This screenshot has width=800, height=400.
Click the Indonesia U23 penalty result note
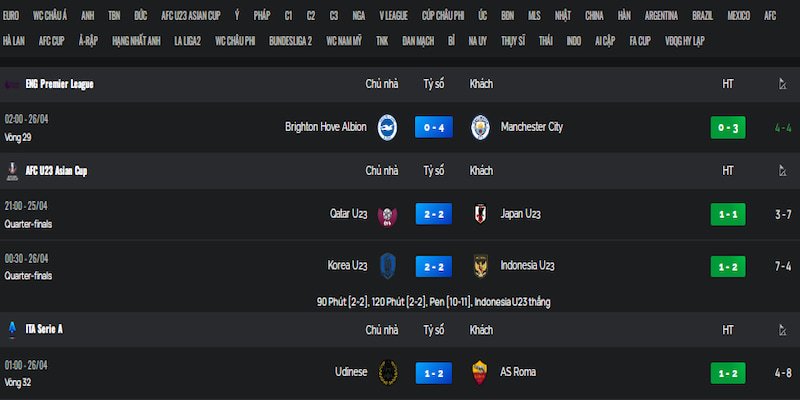point(433,301)
